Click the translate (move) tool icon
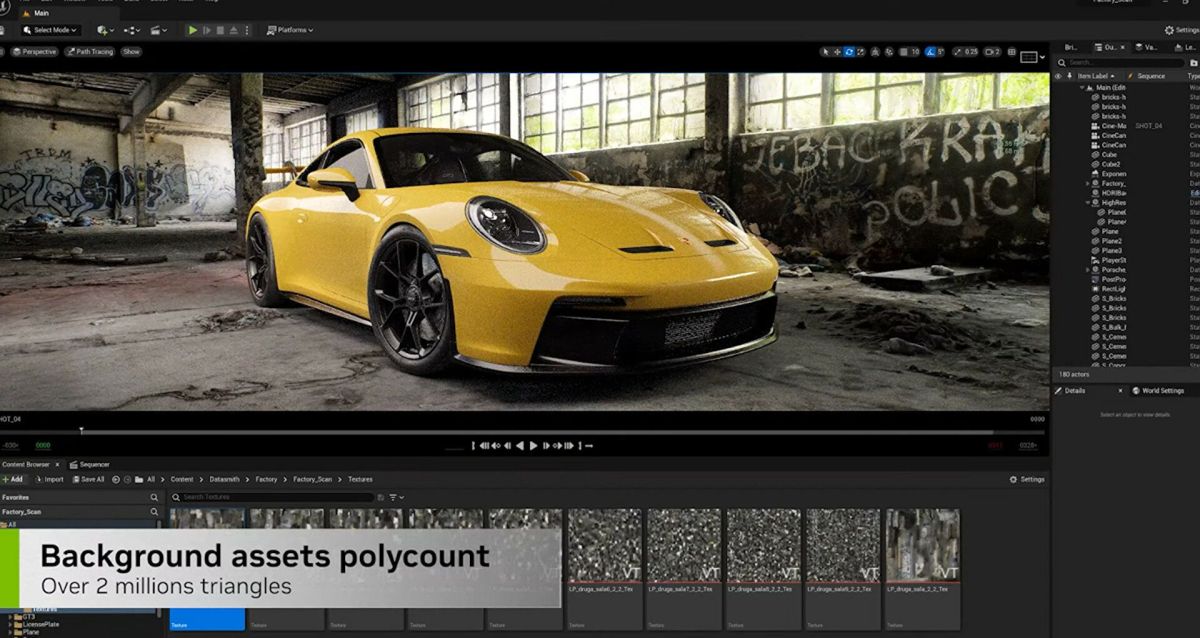Viewport: 1200px width, 638px height. pos(837,52)
